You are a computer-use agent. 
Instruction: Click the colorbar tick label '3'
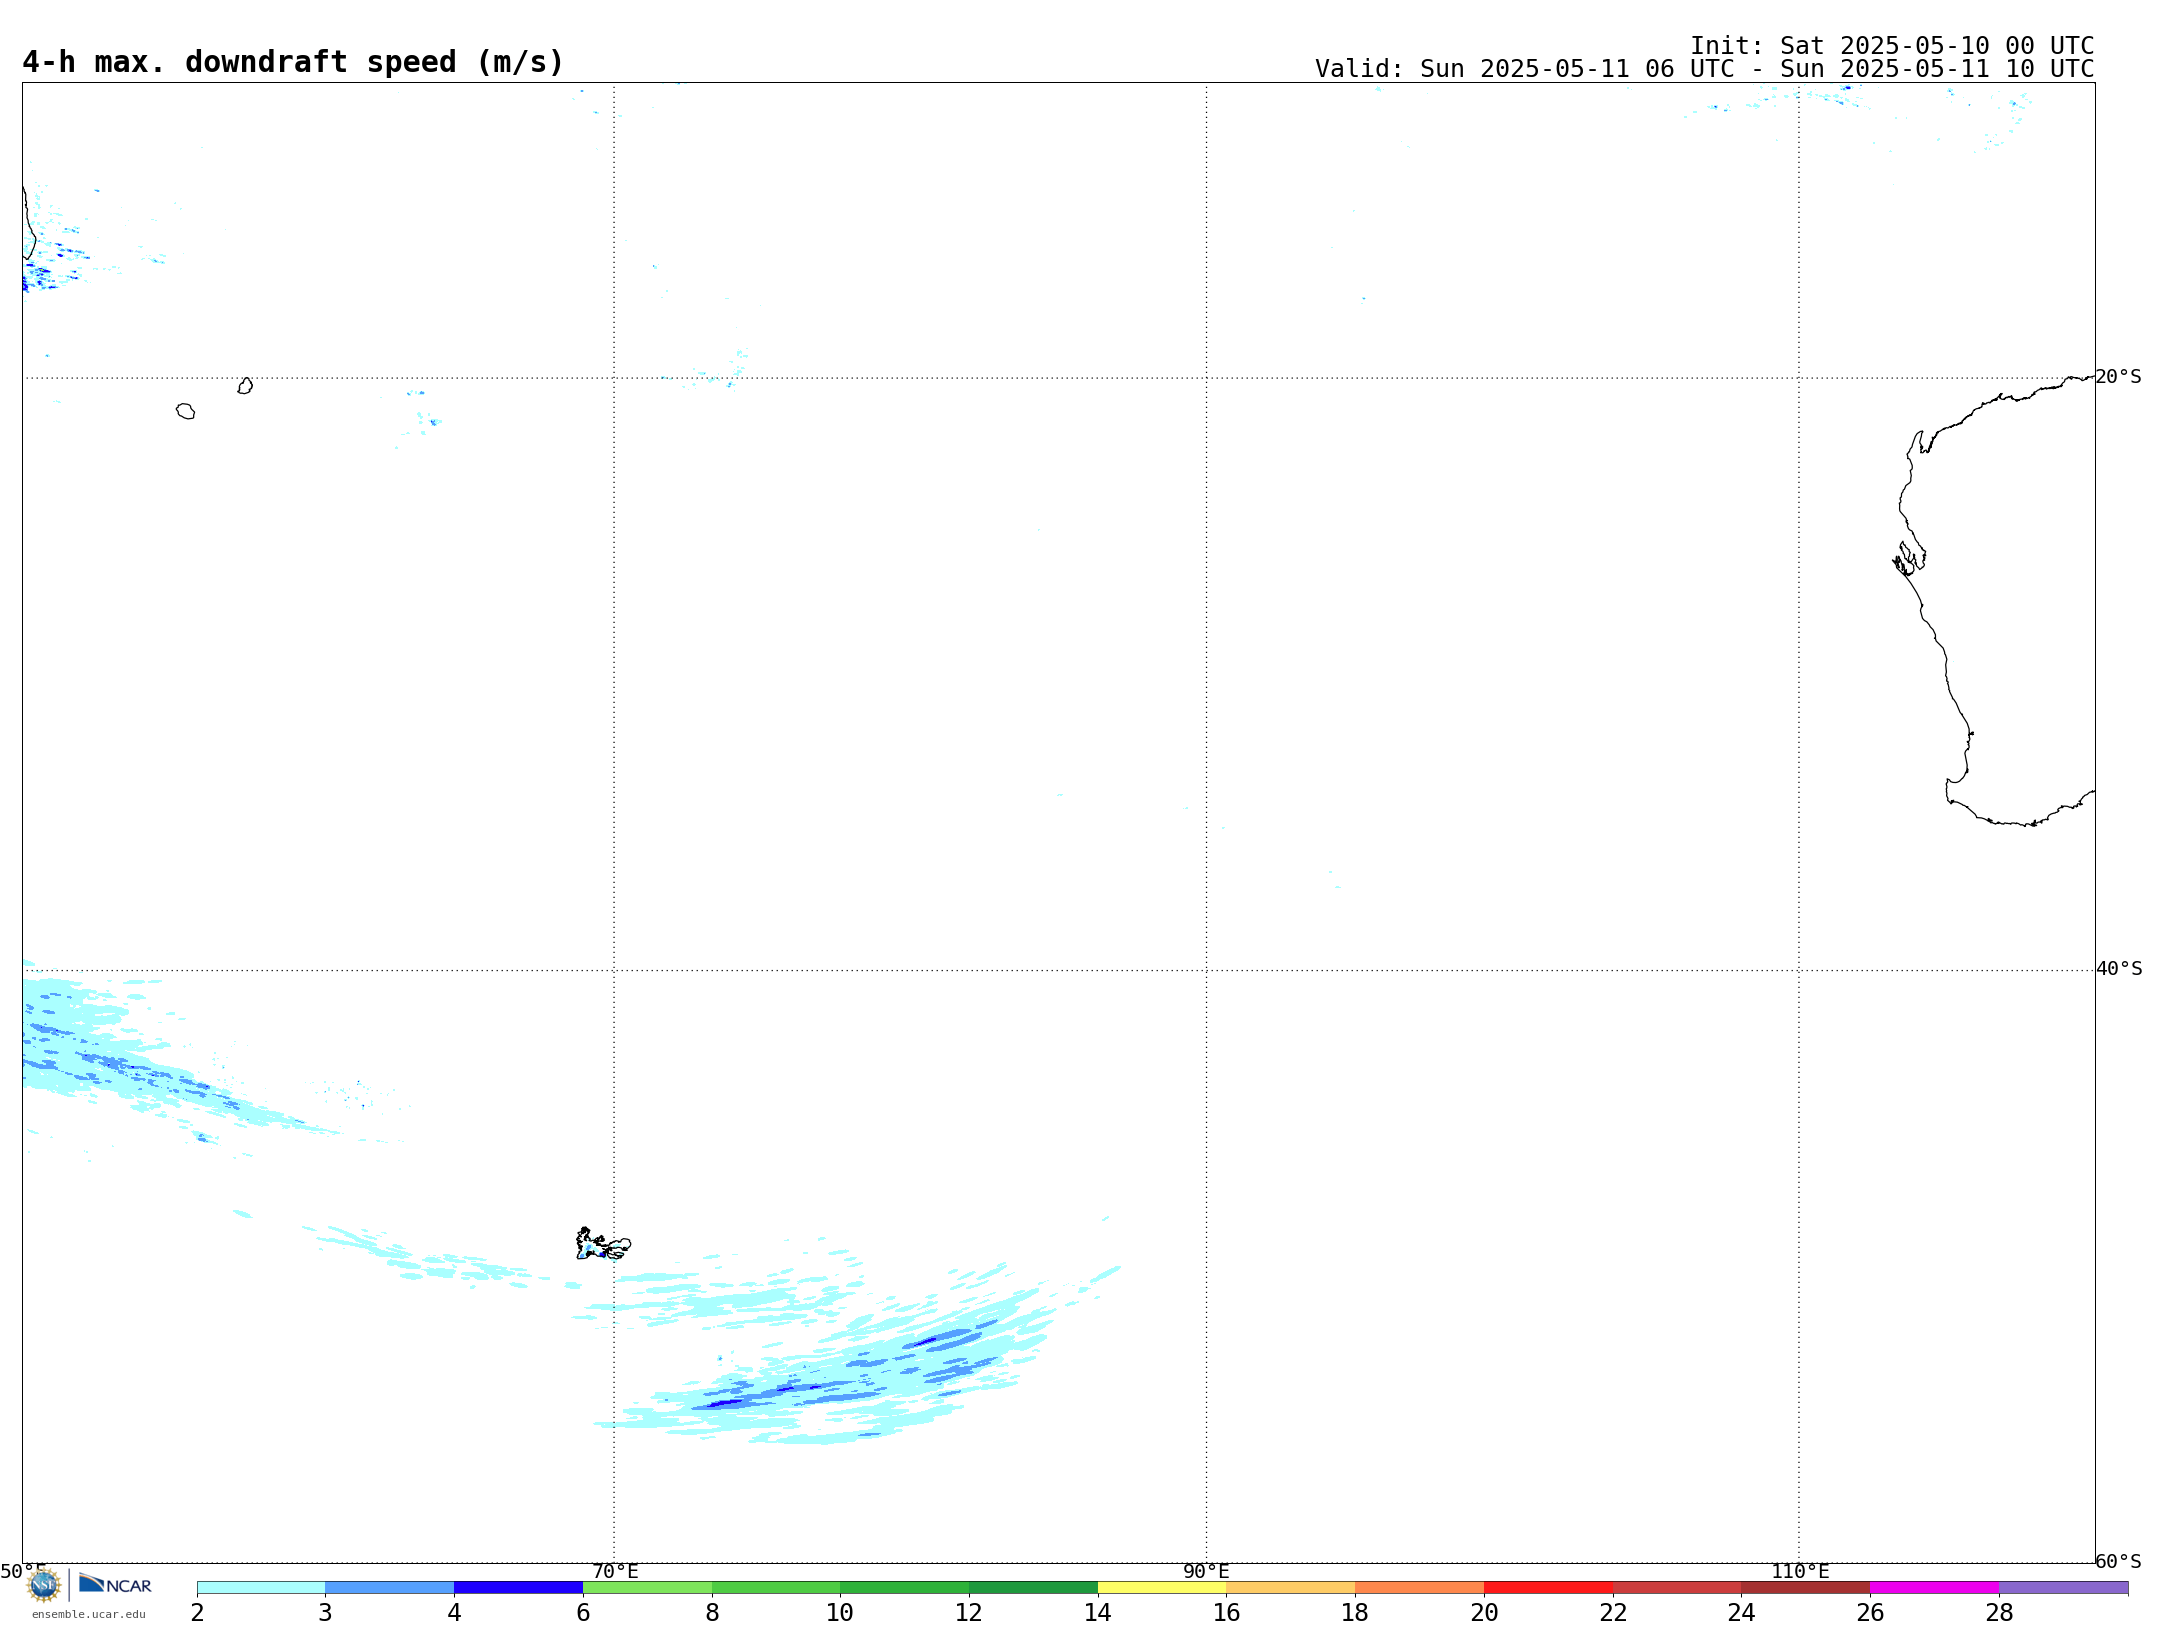tap(325, 1612)
